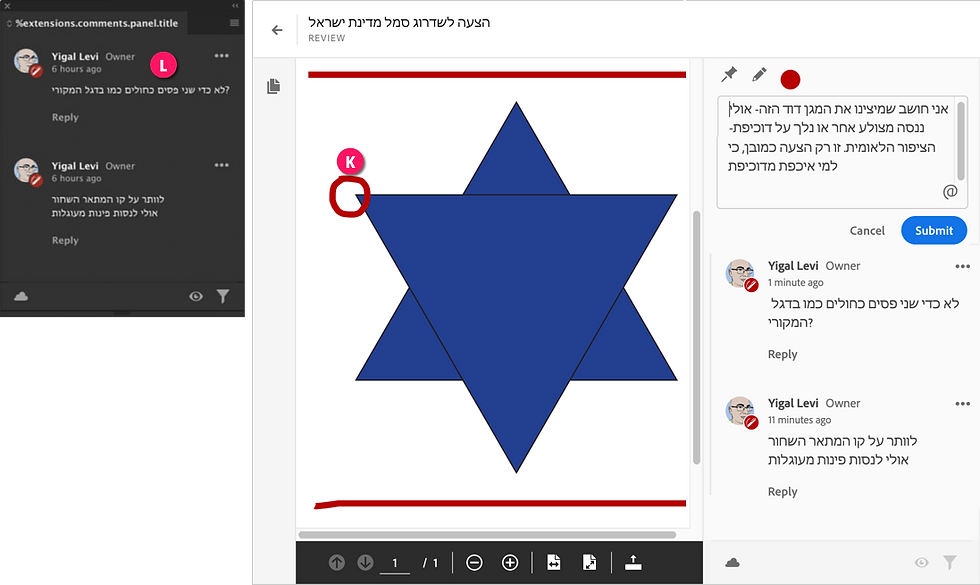Click the vertical scrollbar of the document
This screenshot has height=585, width=980.
click(696, 338)
